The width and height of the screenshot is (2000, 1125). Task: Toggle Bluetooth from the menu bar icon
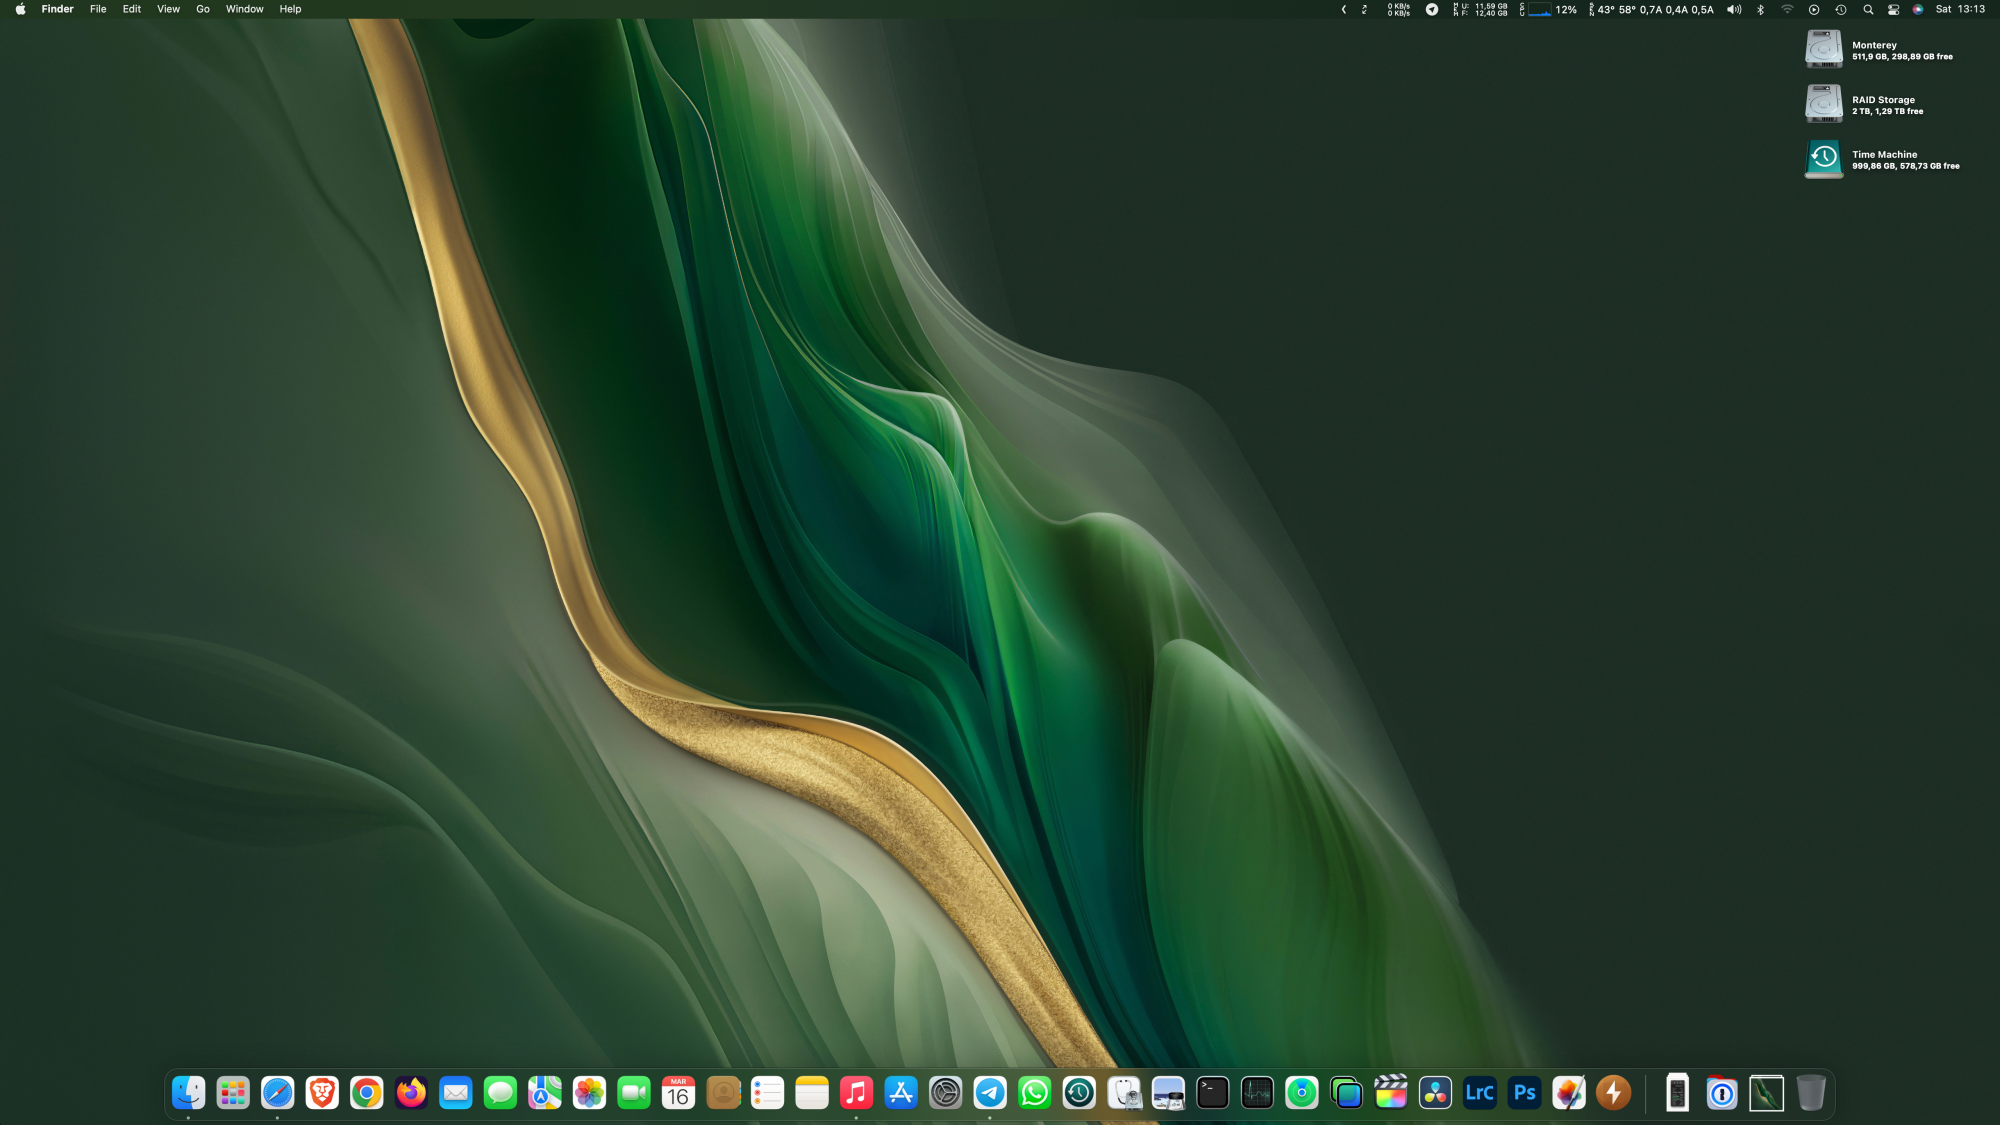point(1761,9)
